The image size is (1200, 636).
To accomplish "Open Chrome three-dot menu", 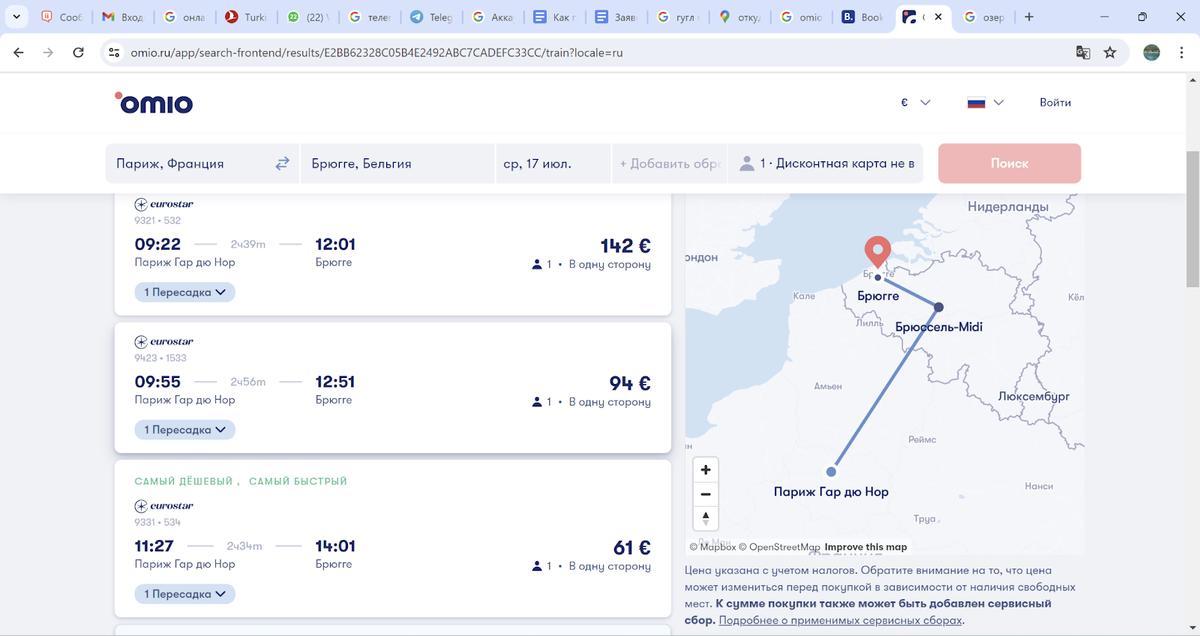I will click(x=1182, y=52).
